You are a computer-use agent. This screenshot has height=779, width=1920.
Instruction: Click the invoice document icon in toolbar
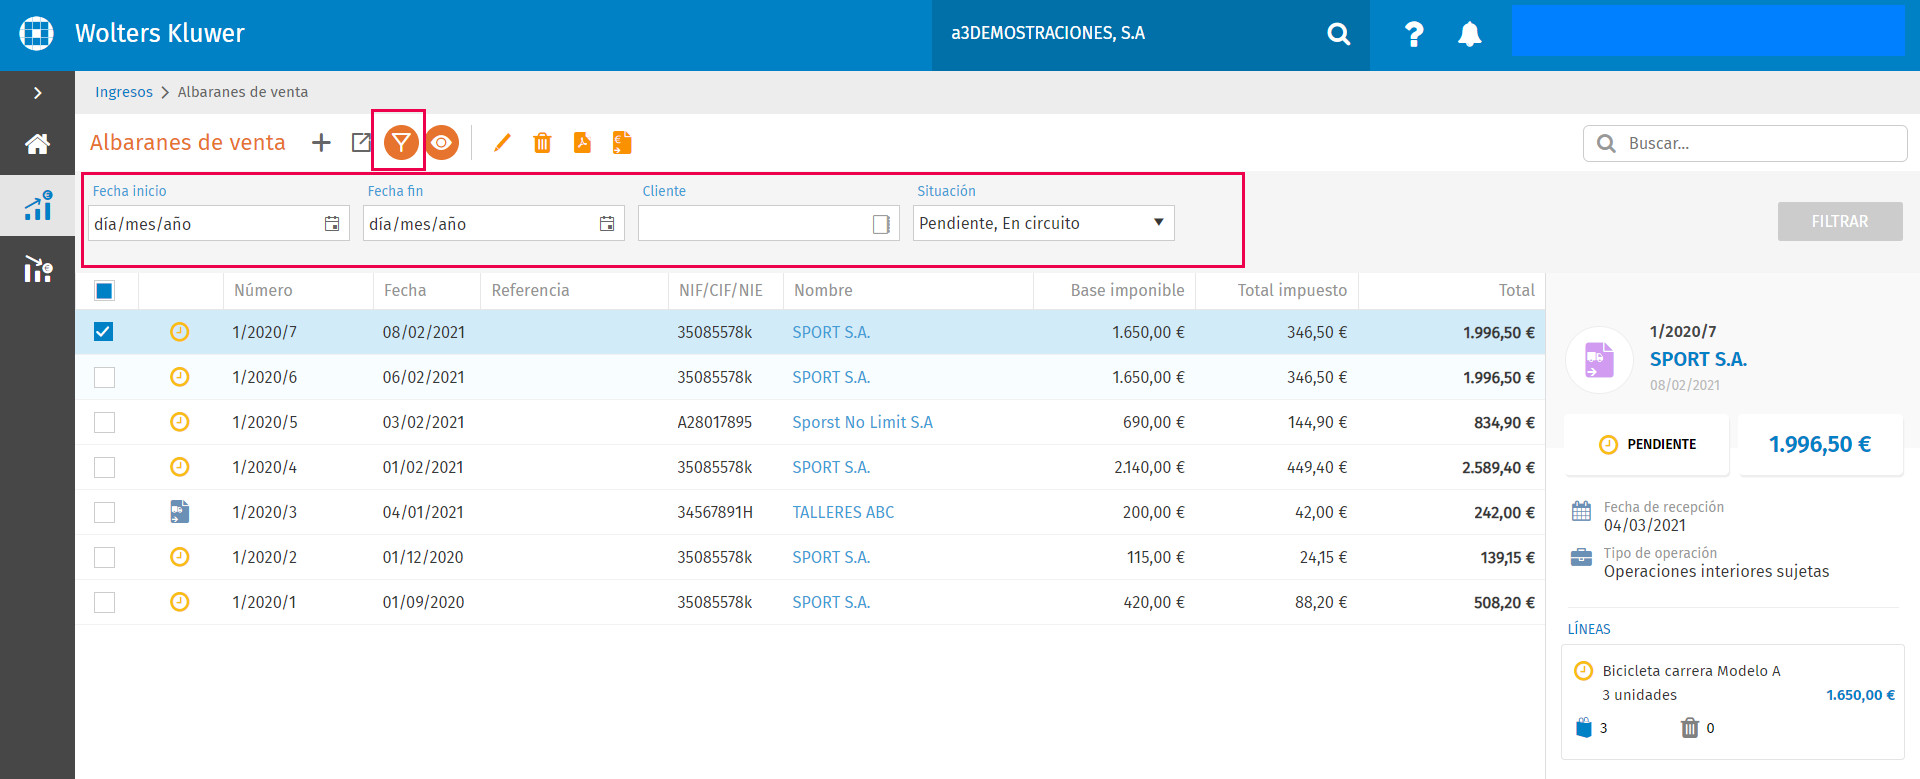coord(622,143)
